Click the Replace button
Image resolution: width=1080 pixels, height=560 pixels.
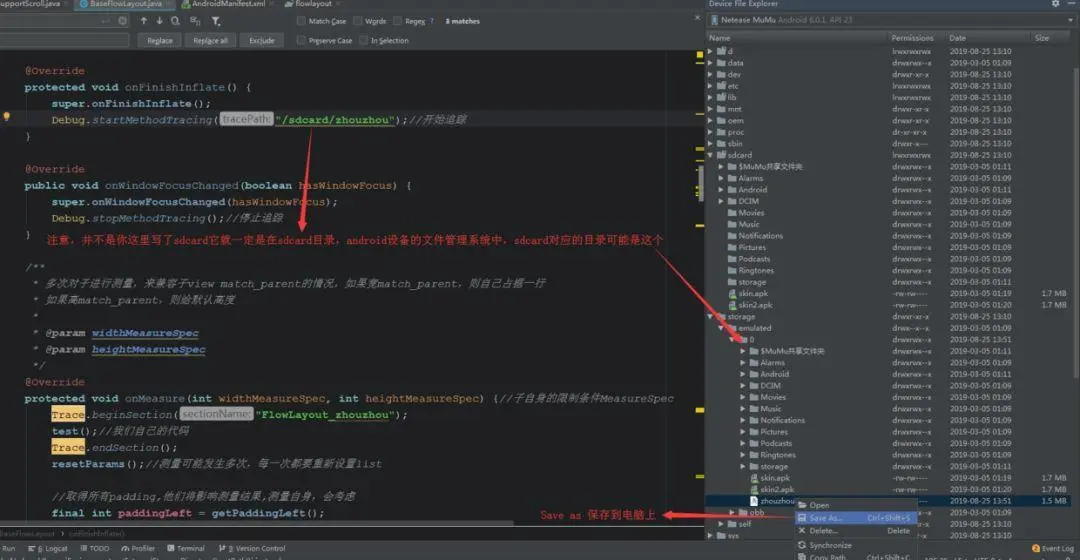(160, 41)
